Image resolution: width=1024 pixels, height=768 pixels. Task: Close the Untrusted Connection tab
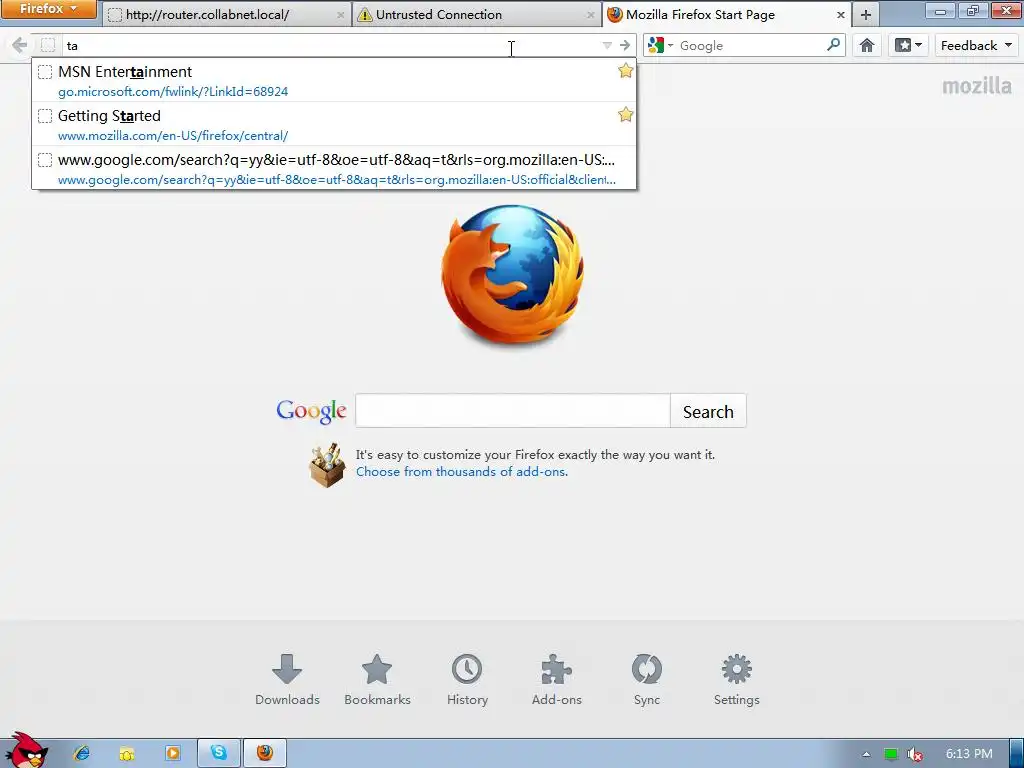coord(590,14)
